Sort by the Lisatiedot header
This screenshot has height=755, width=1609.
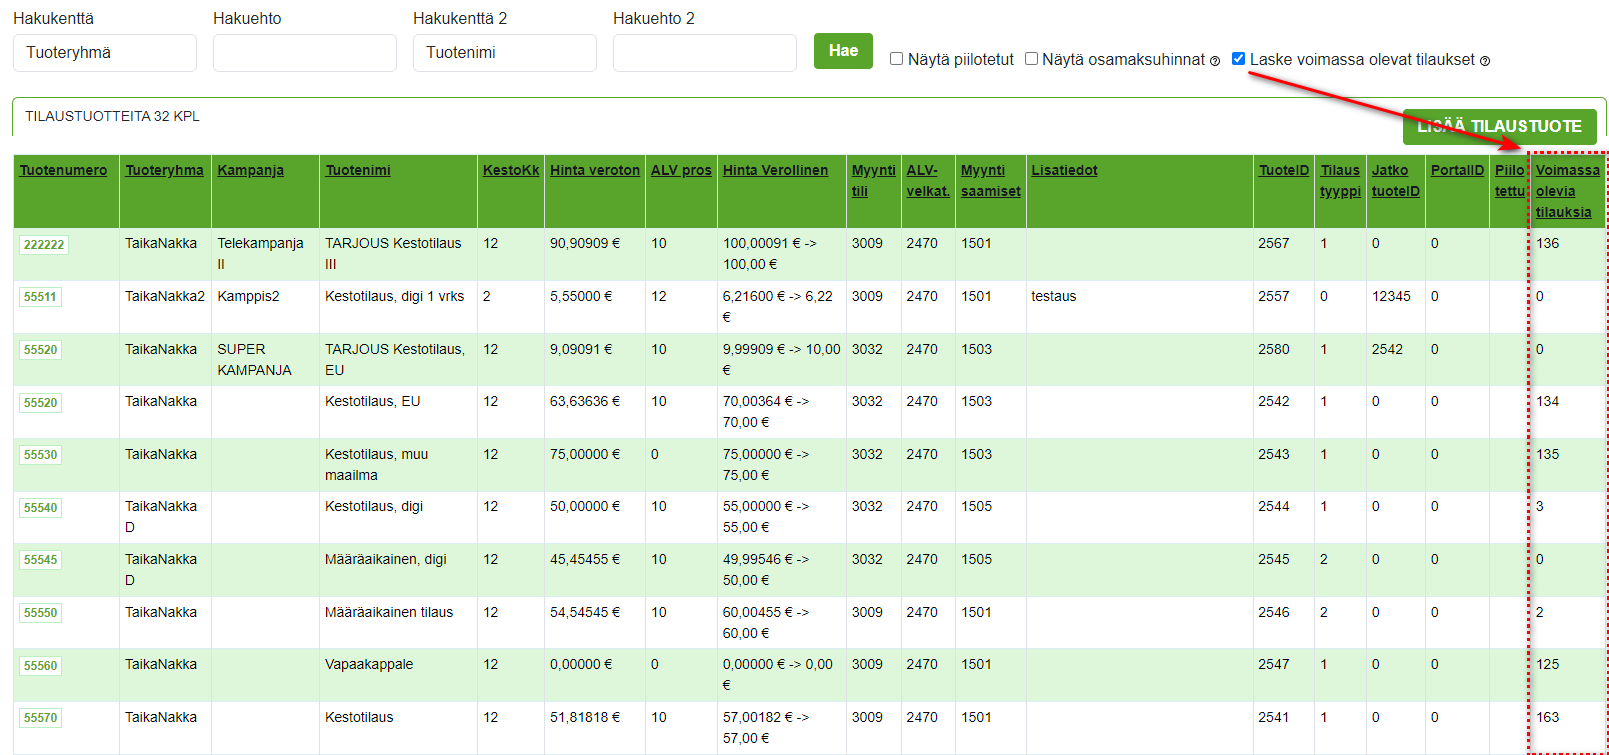pyautogui.click(x=1064, y=170)
